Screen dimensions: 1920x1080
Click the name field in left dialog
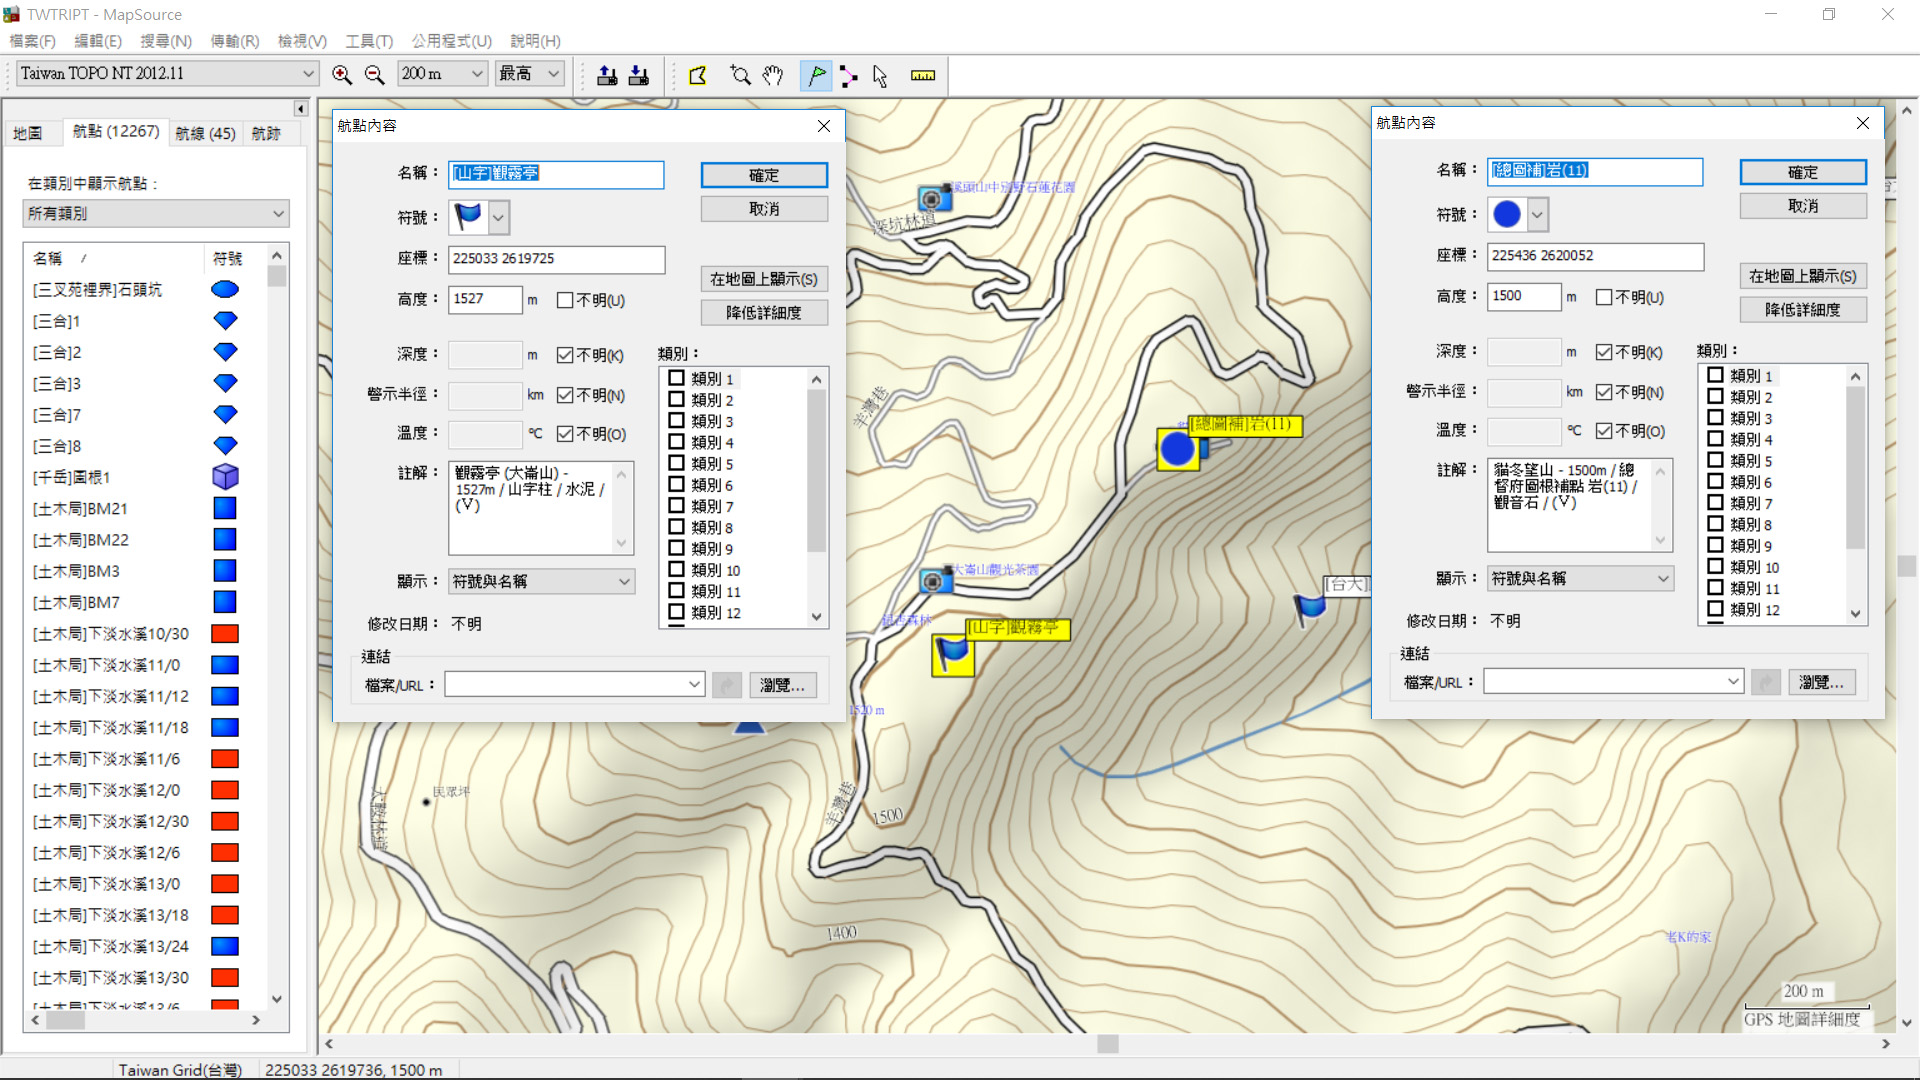556,174
